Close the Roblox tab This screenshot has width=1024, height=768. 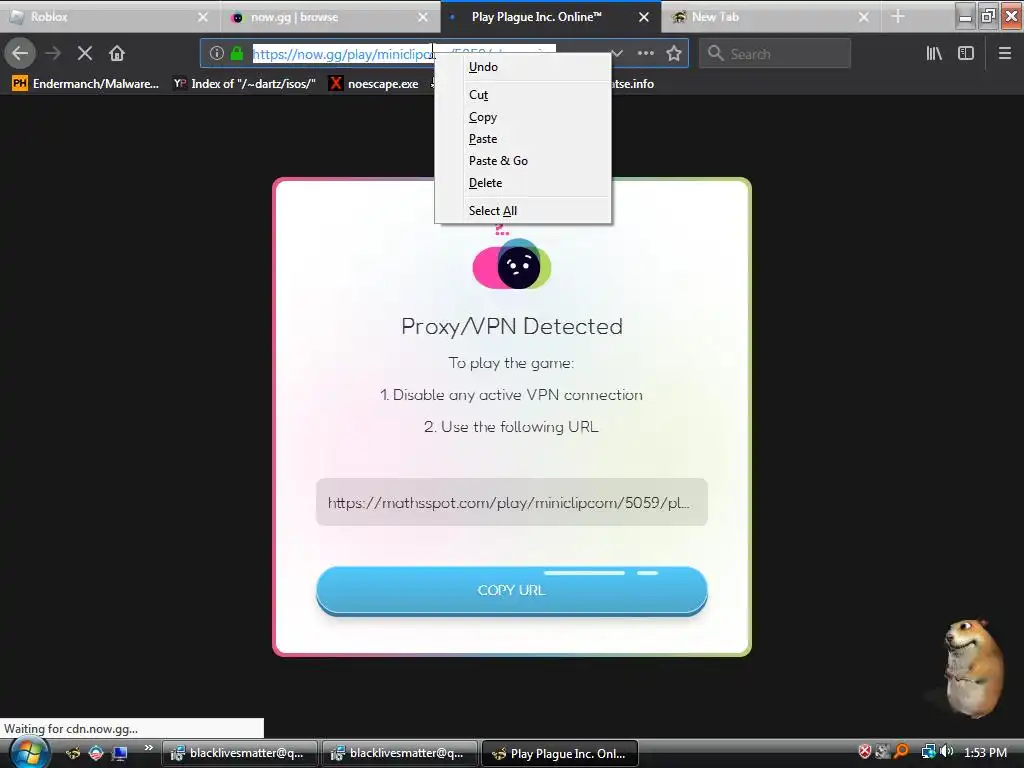[x=203, y=17]
